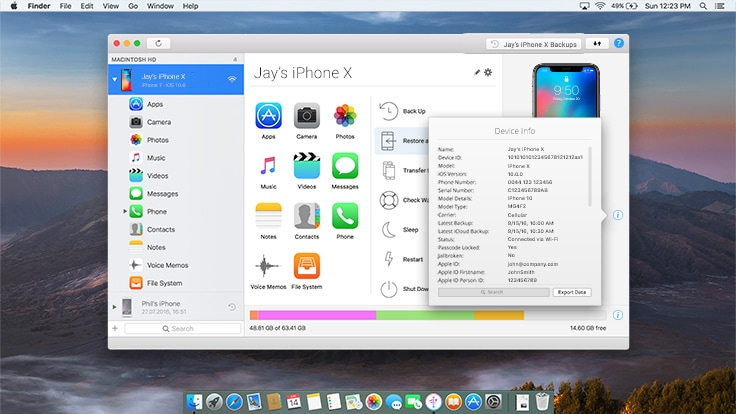Open the Apps icon in main grid

pyautogui.click(x=268, y=115)
